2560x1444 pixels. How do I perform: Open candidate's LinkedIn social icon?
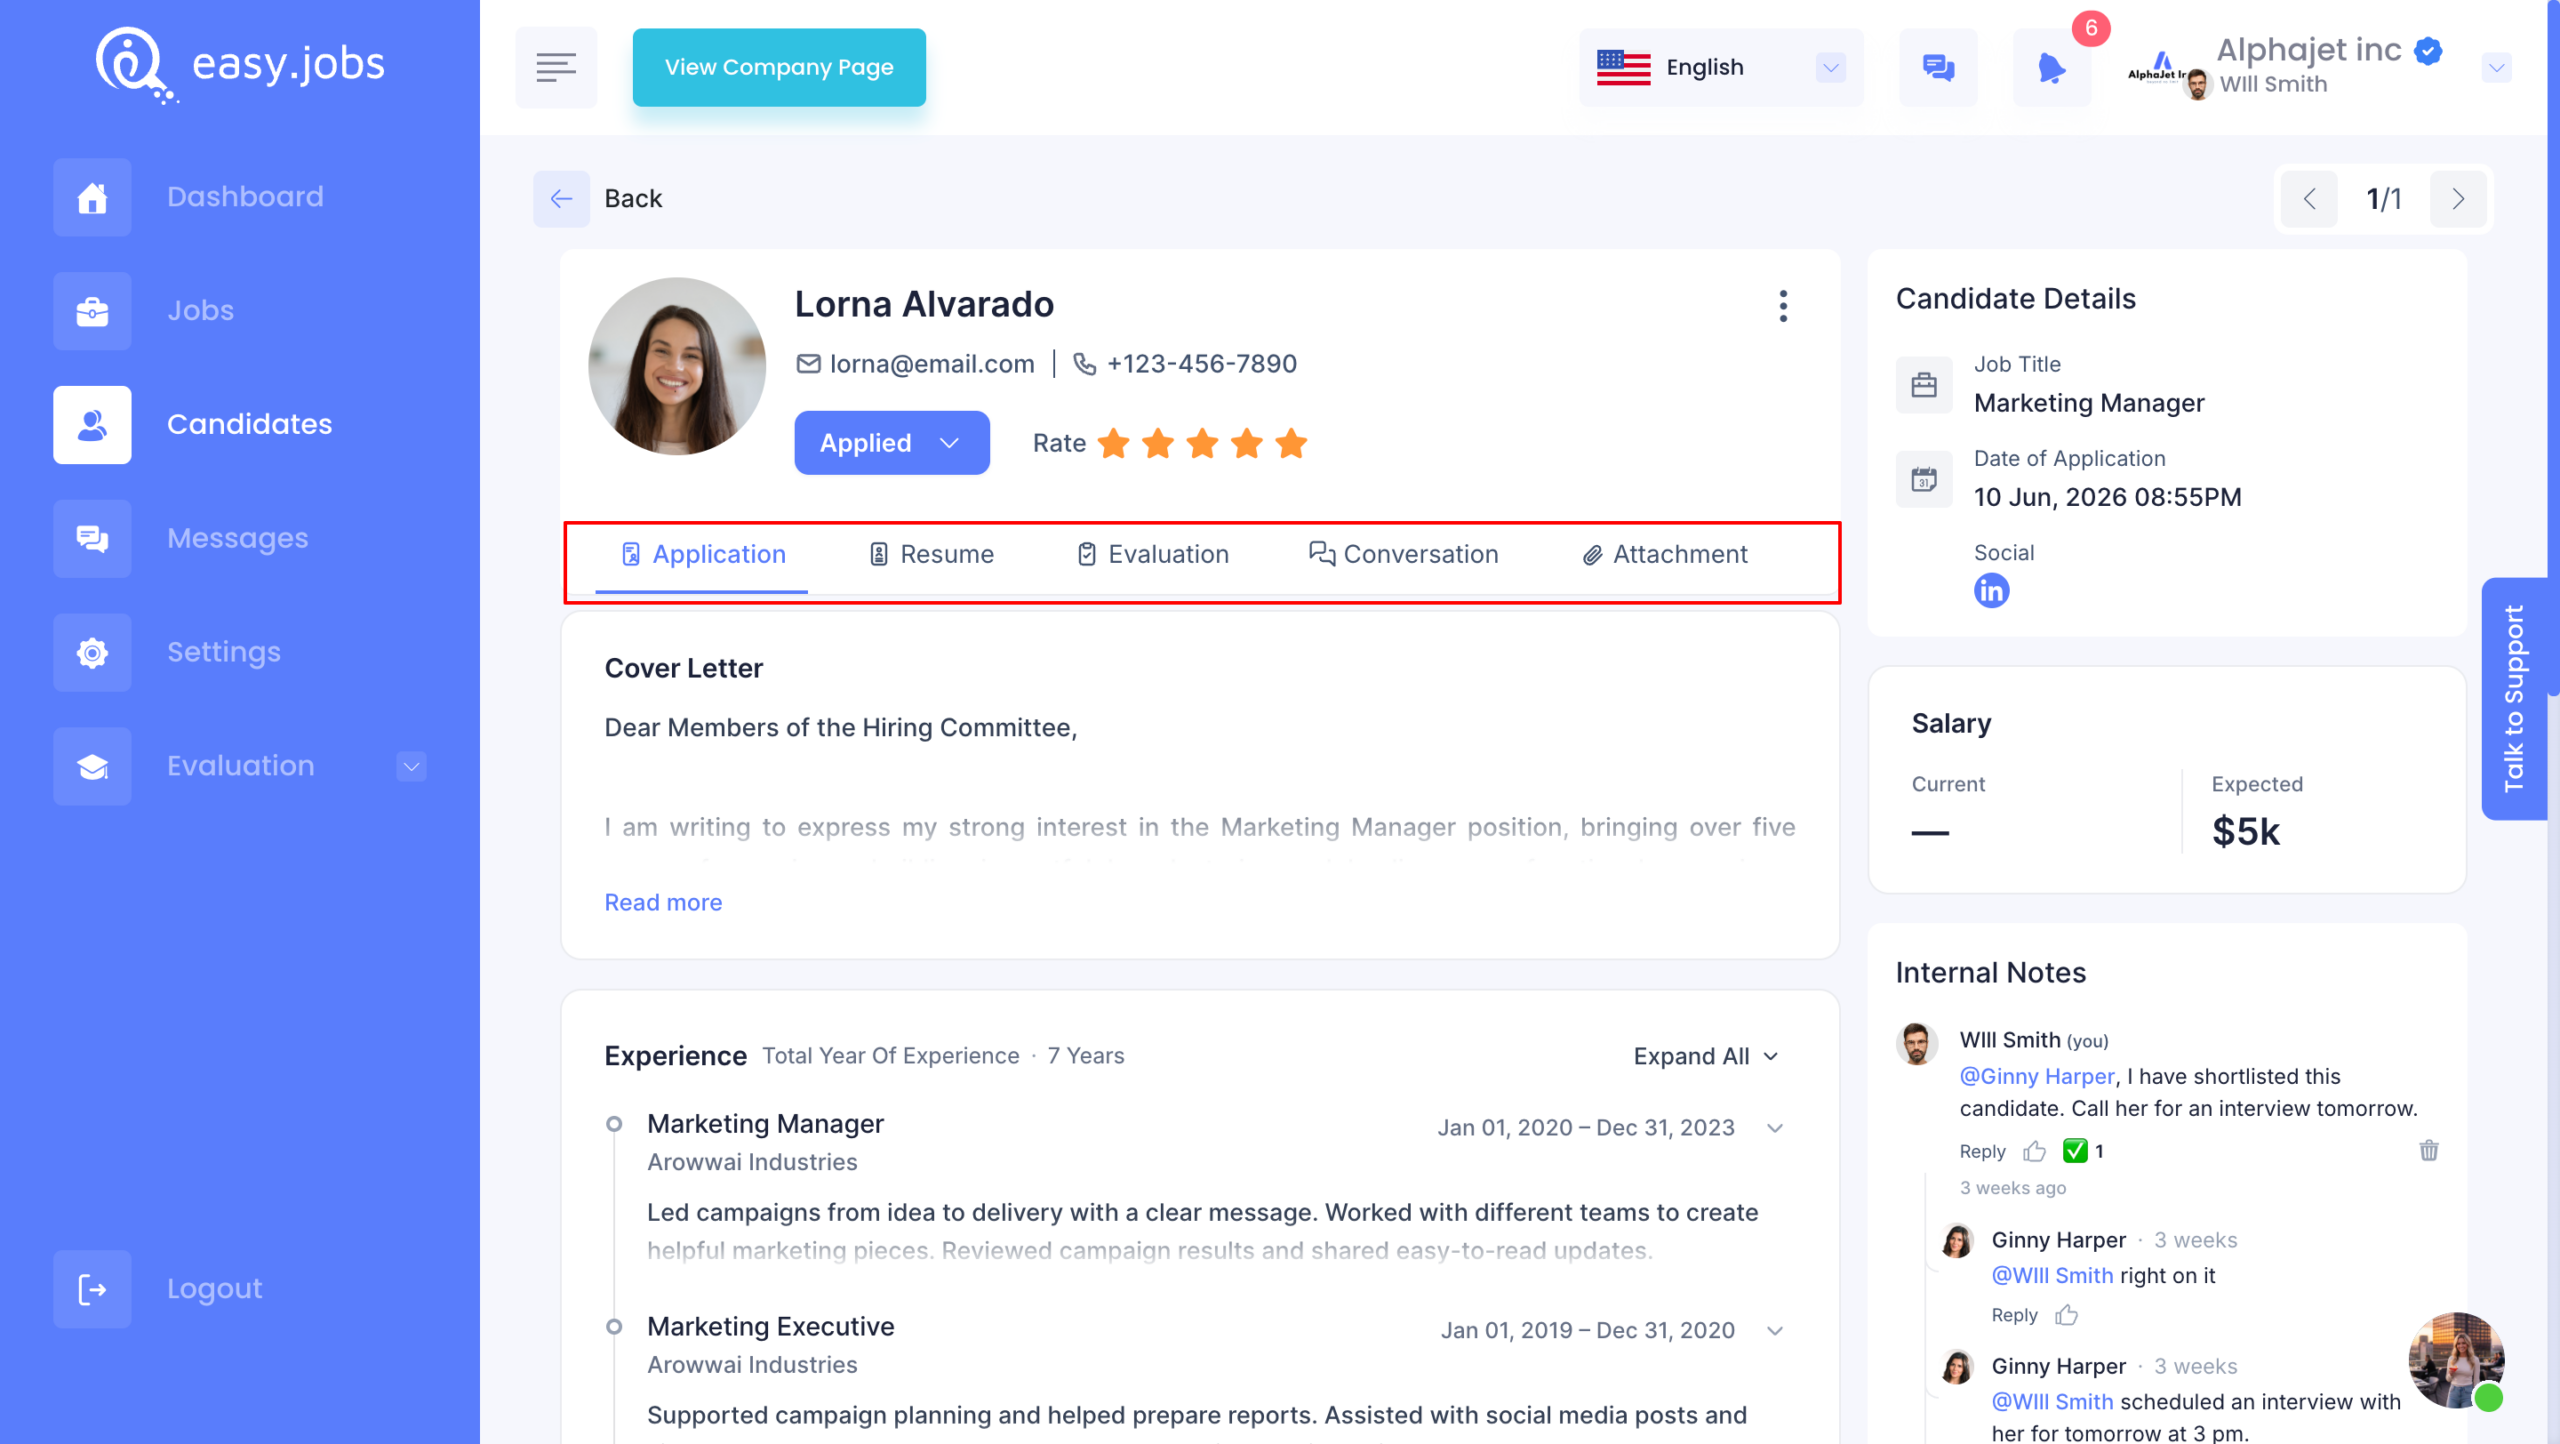point(1991,591)
